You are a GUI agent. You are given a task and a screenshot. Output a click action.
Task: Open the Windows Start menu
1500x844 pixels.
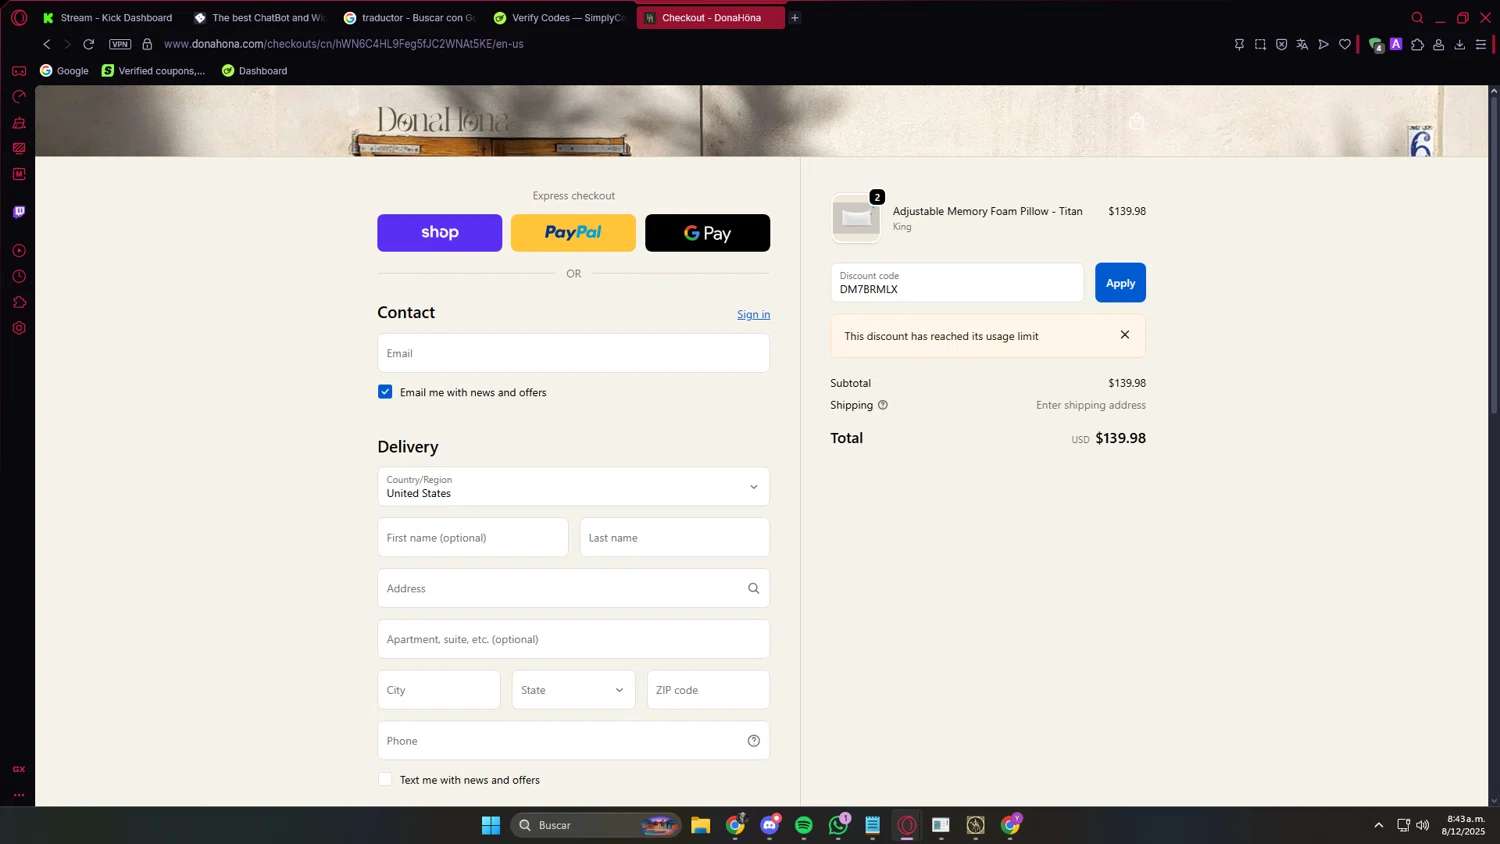(490, 825)
